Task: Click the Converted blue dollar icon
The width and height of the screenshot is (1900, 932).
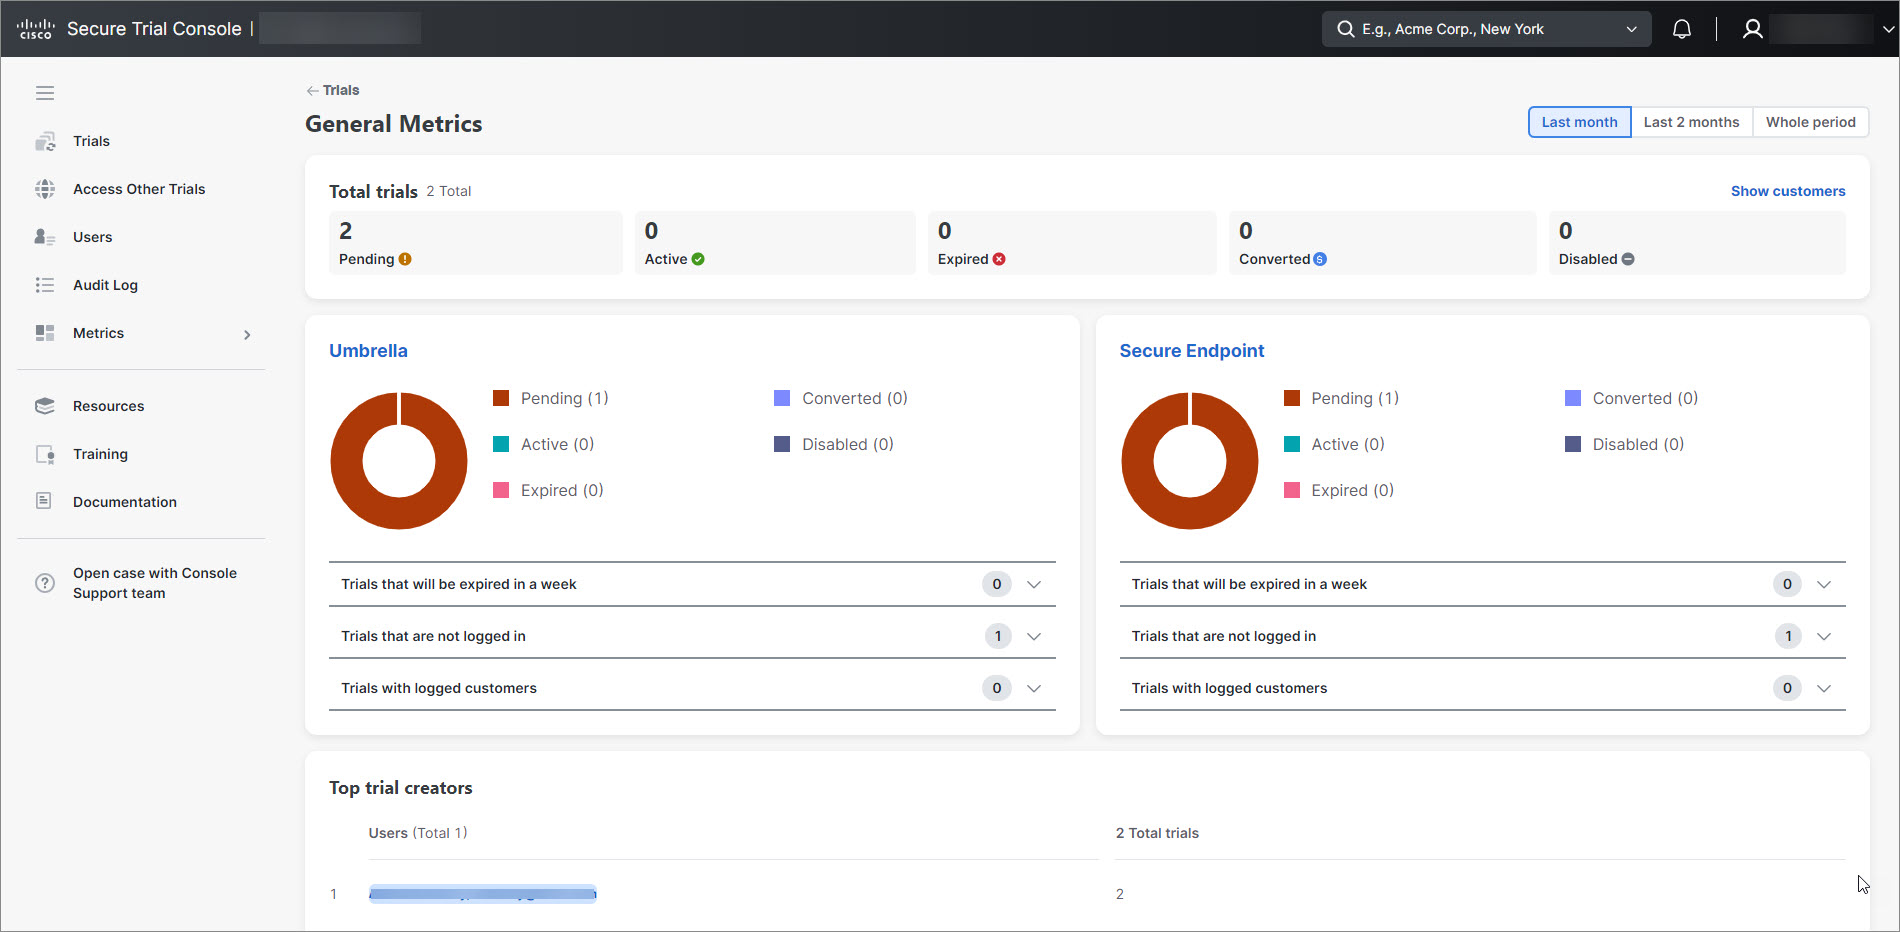Action: coord(1320,259)
